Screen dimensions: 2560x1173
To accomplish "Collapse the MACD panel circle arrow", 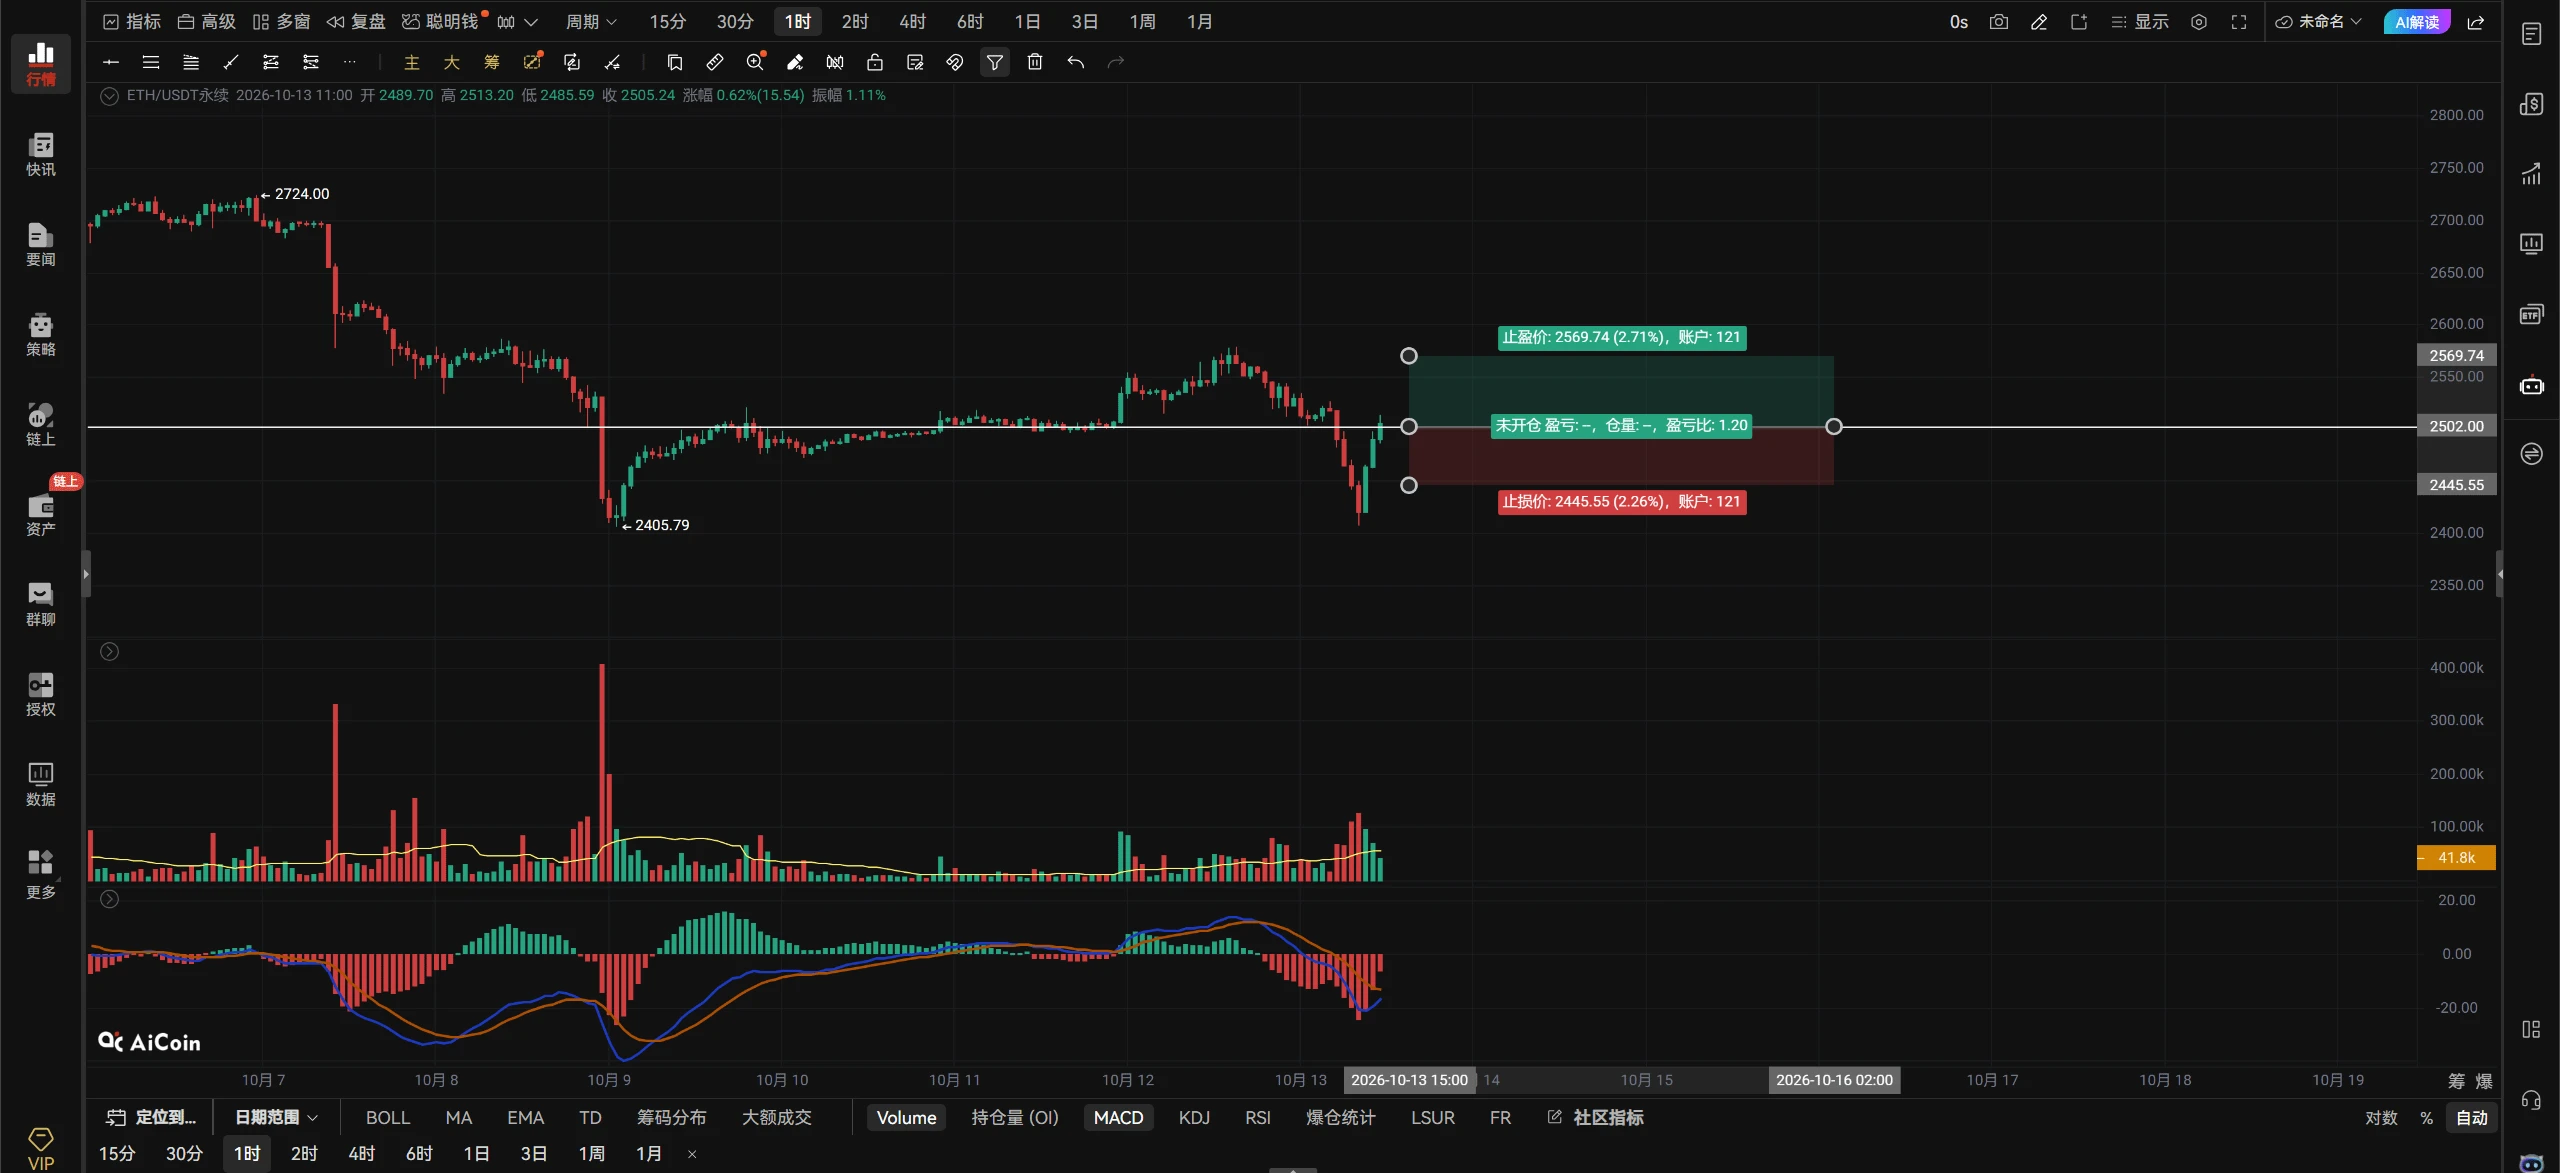I will point(110,899).
